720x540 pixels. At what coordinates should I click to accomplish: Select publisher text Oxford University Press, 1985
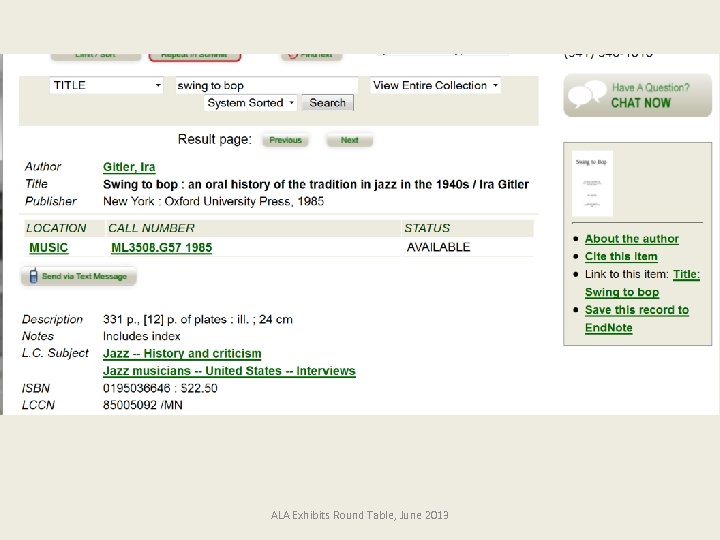[244, 202]
